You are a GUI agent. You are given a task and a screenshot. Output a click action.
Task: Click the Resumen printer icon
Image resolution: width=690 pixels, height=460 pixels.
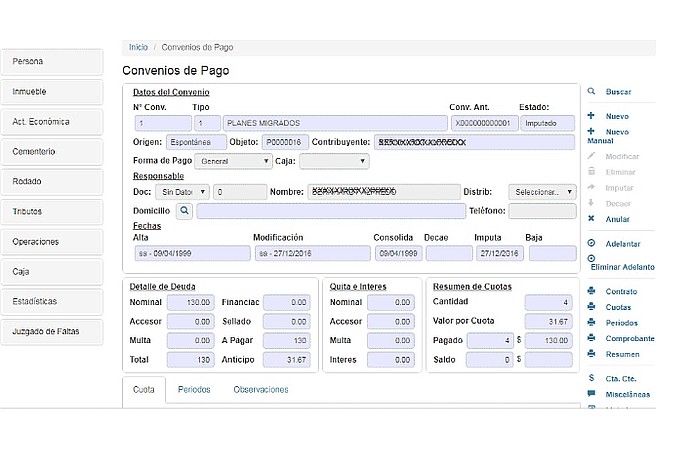click(591, 353)
